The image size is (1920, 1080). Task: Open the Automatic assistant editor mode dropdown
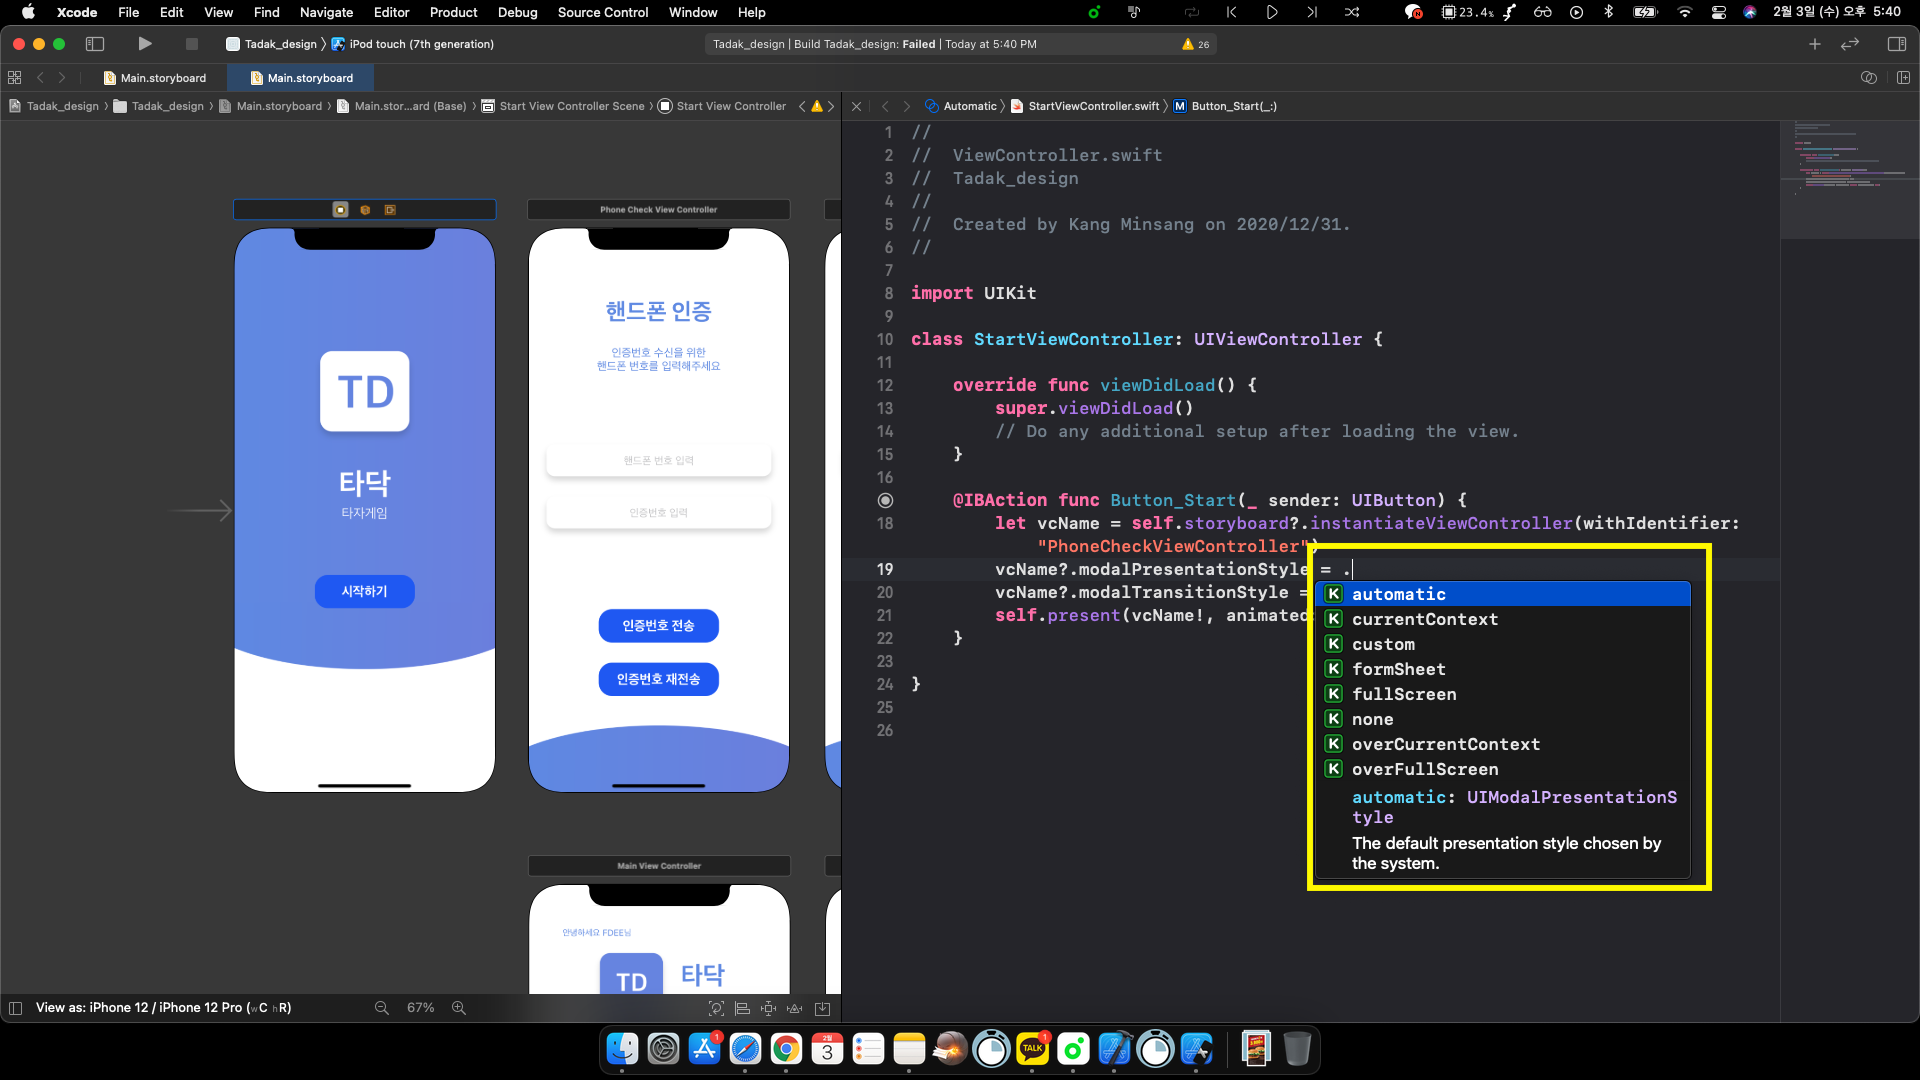pyautogui.click(x=969, y=106)
